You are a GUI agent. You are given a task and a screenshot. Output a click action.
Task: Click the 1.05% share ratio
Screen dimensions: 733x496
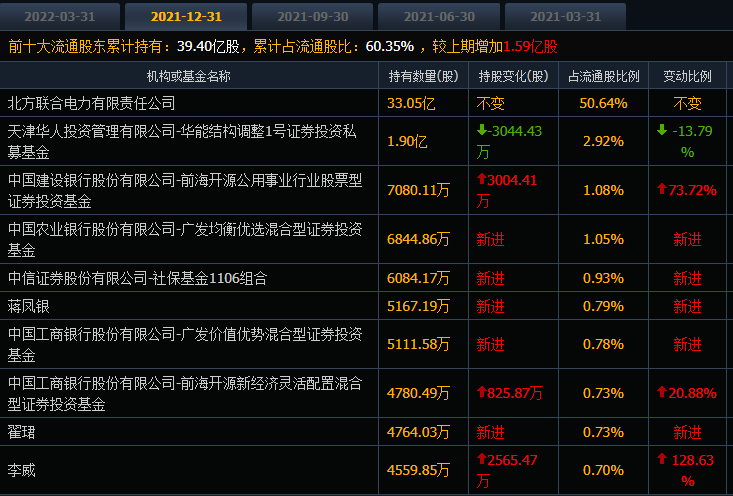603,239
